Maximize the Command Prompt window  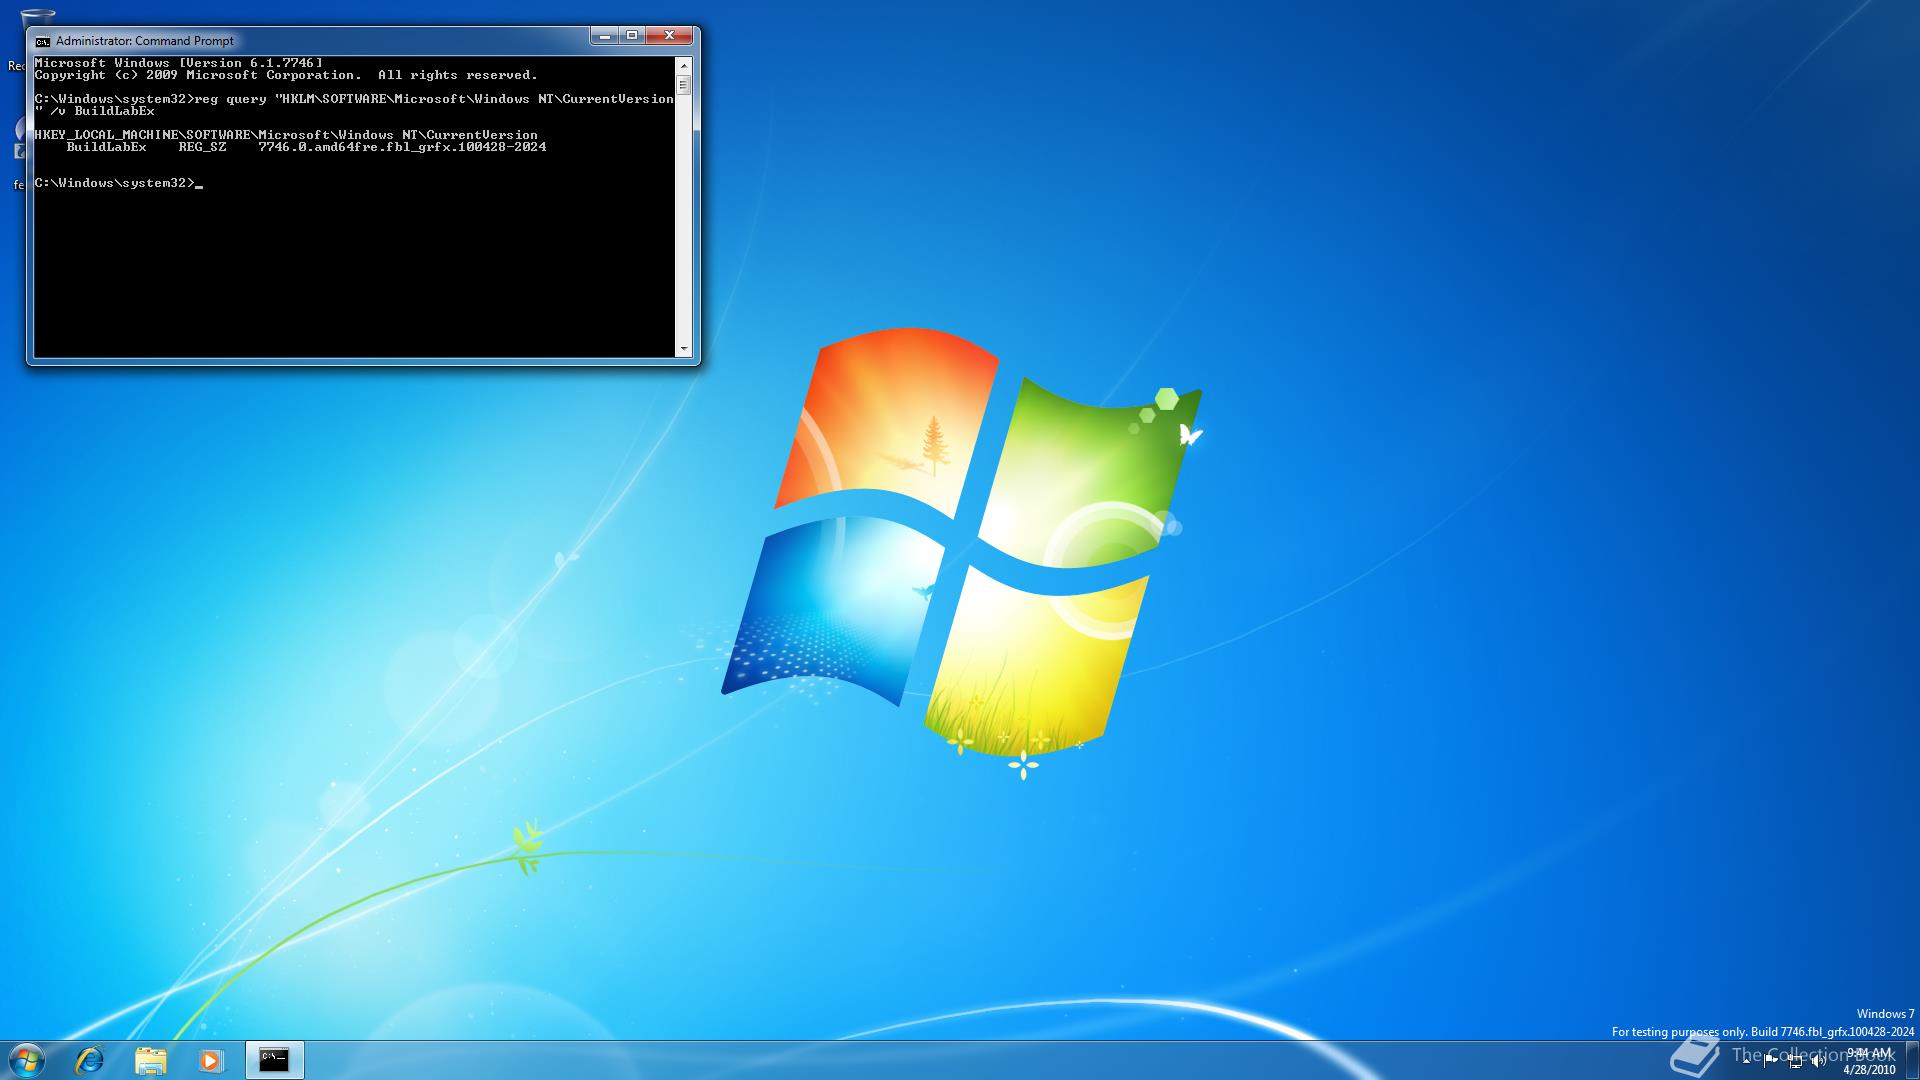[632, 36]
